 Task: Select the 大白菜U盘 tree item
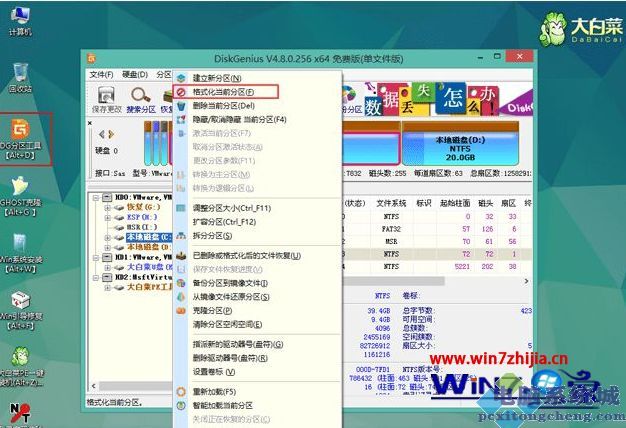[149, 267]
